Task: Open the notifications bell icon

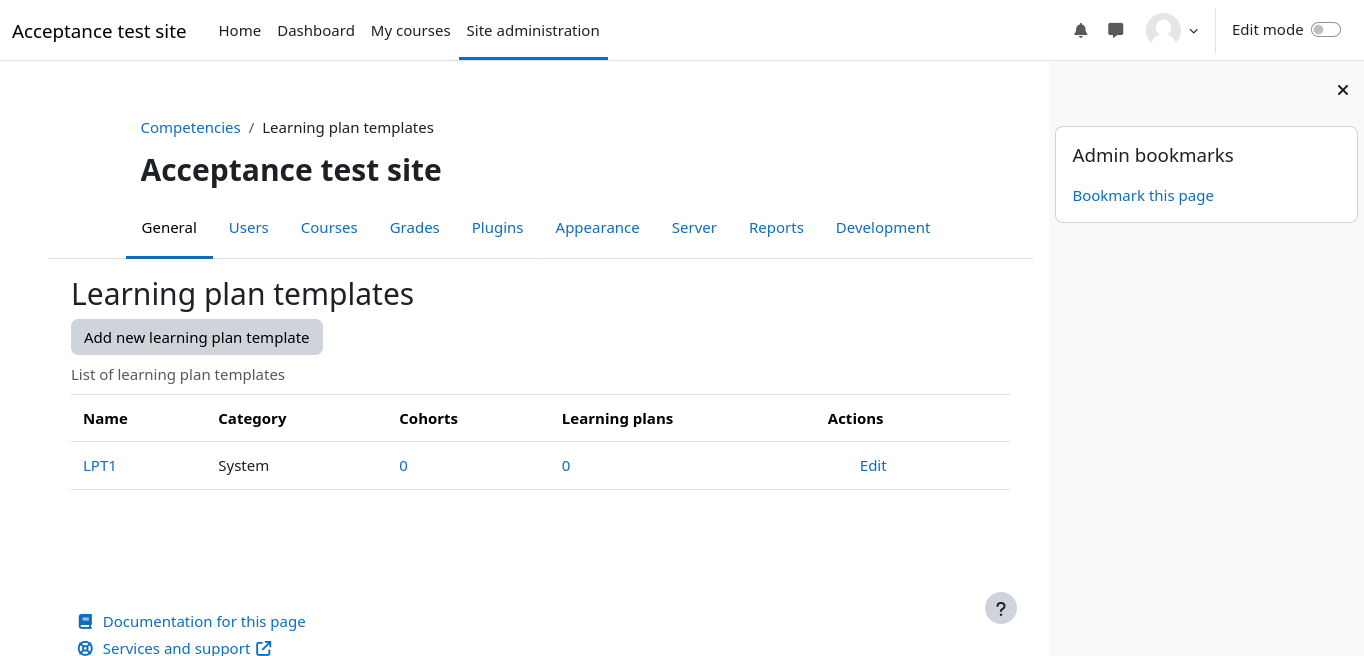Action: [1080, 30]
